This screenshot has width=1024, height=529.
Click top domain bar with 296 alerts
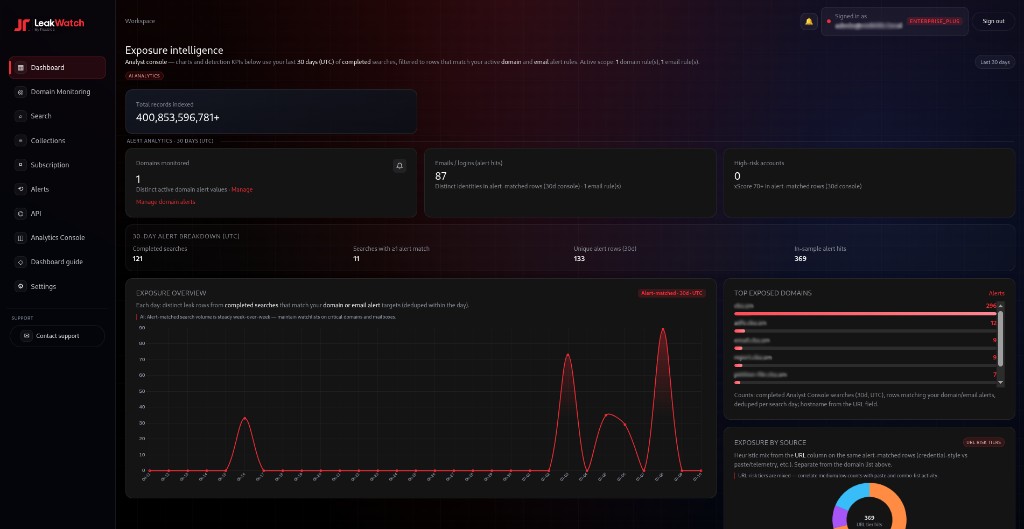click(865, 313)
